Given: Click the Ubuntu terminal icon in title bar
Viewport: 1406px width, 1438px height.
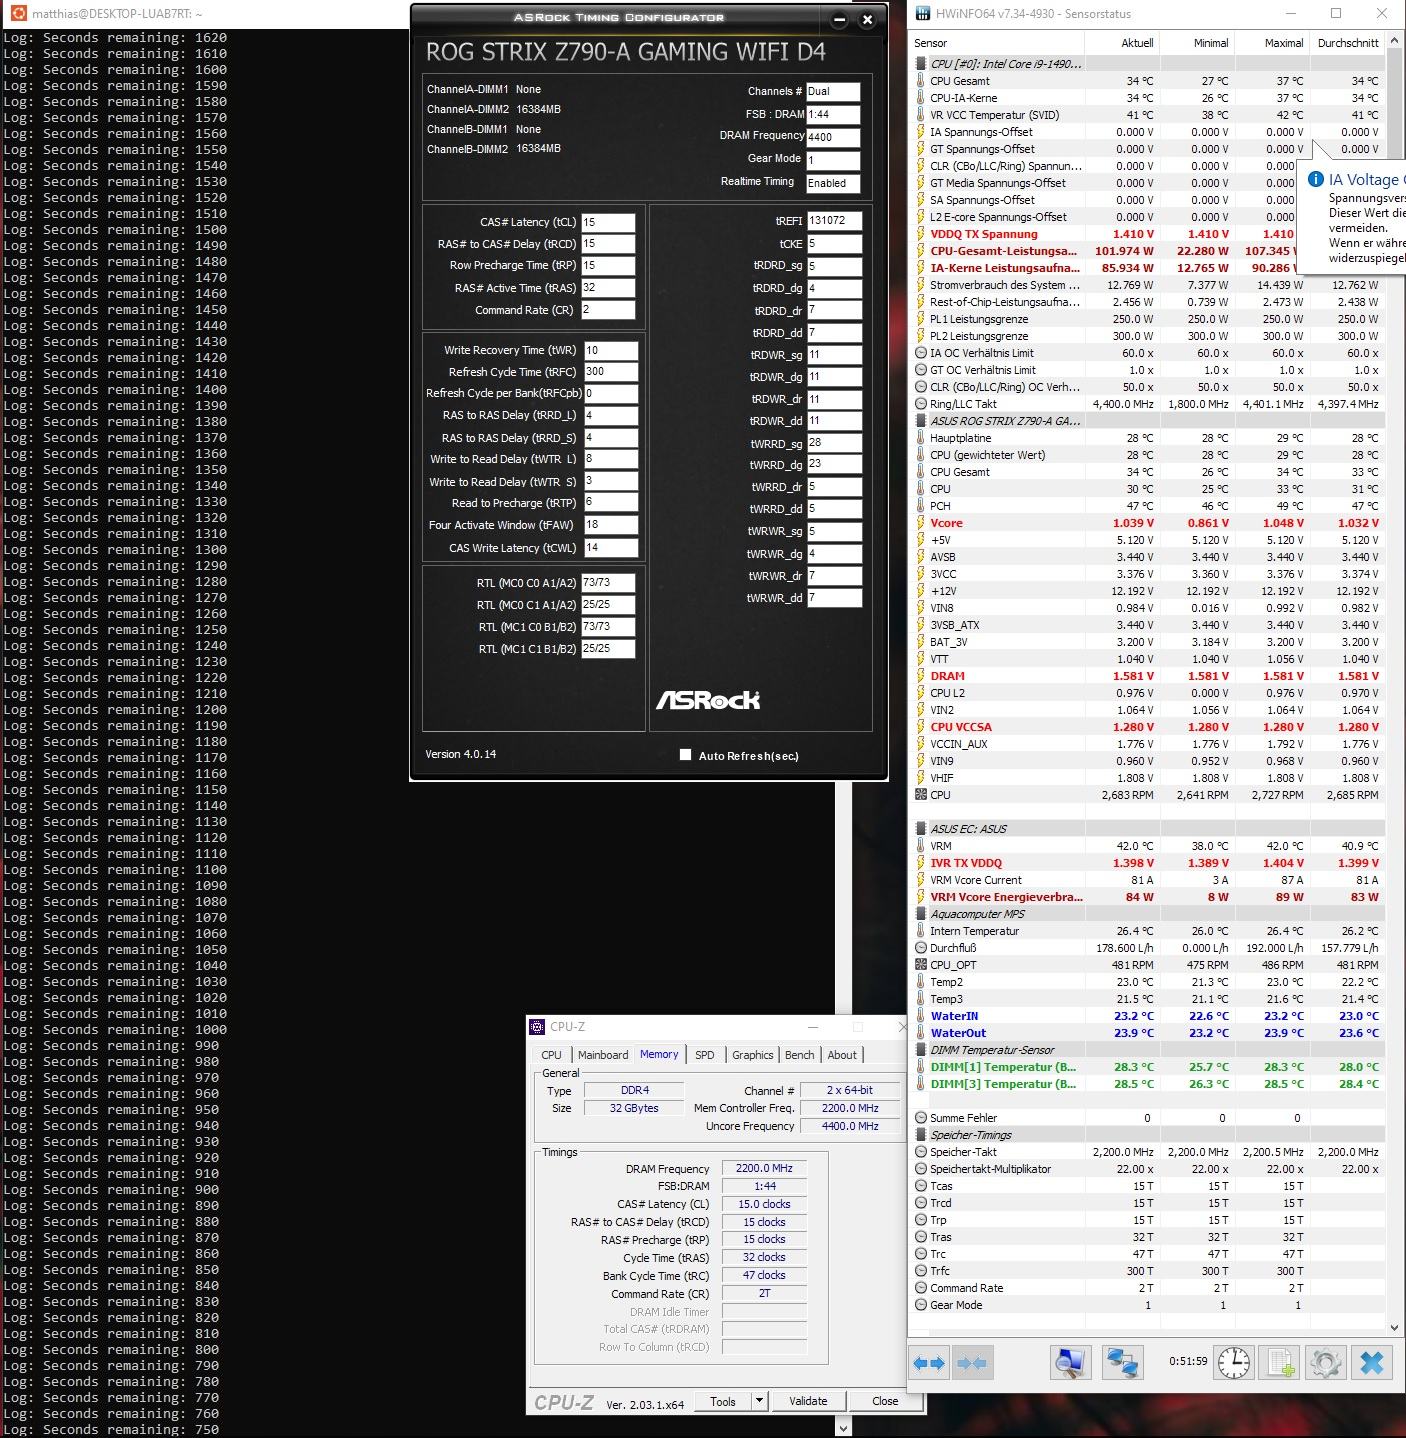Looking at the screenshot, I should (17, 13).
